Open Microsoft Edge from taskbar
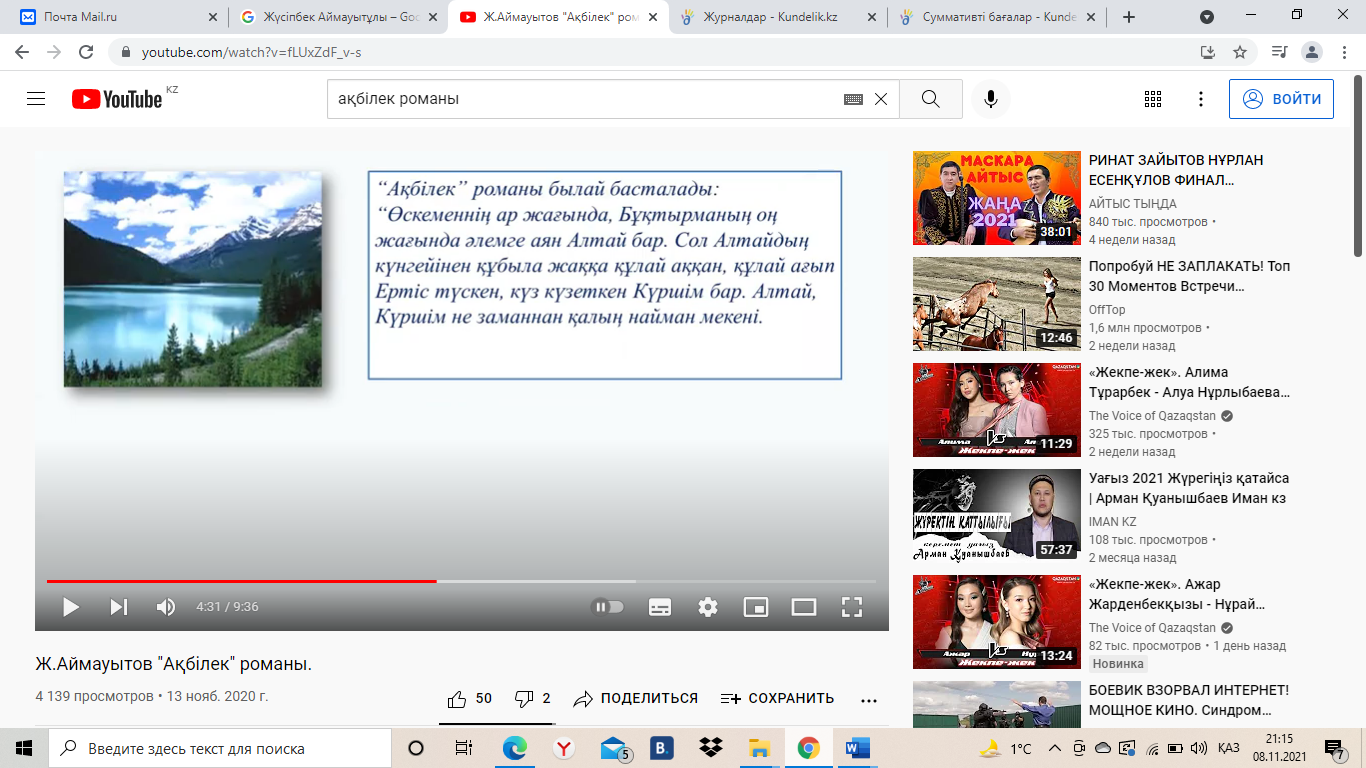 pos(515,748)
